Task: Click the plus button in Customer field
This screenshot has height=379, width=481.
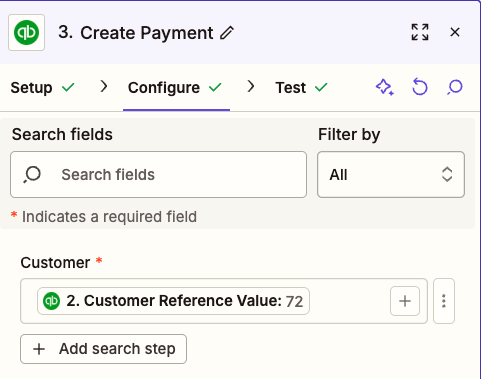Action: click(x=405, y=301)
